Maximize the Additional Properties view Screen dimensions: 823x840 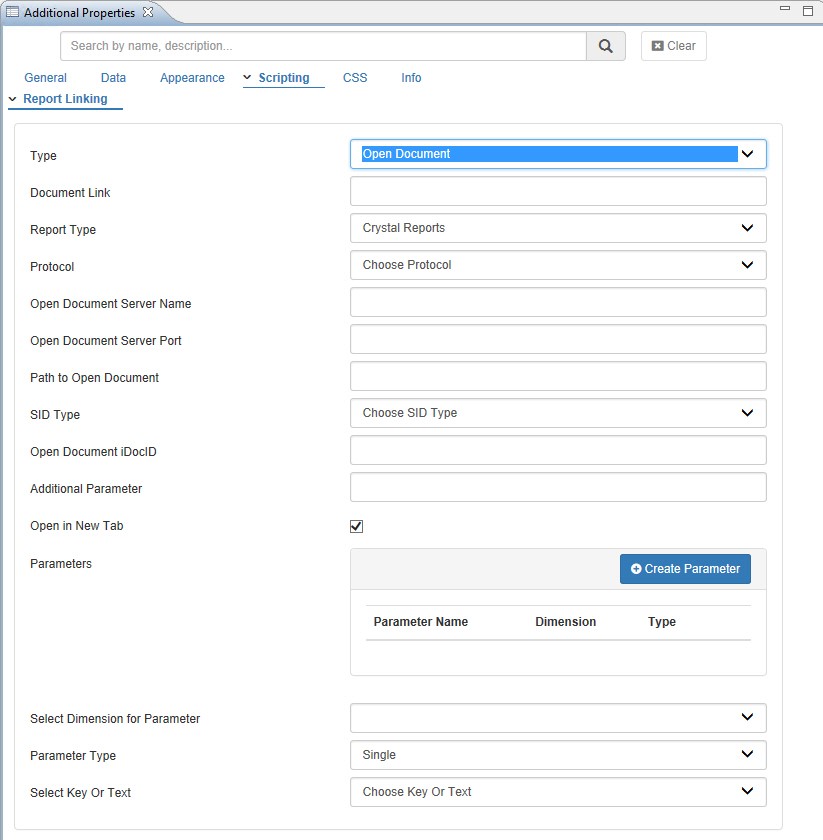[807, 11]
